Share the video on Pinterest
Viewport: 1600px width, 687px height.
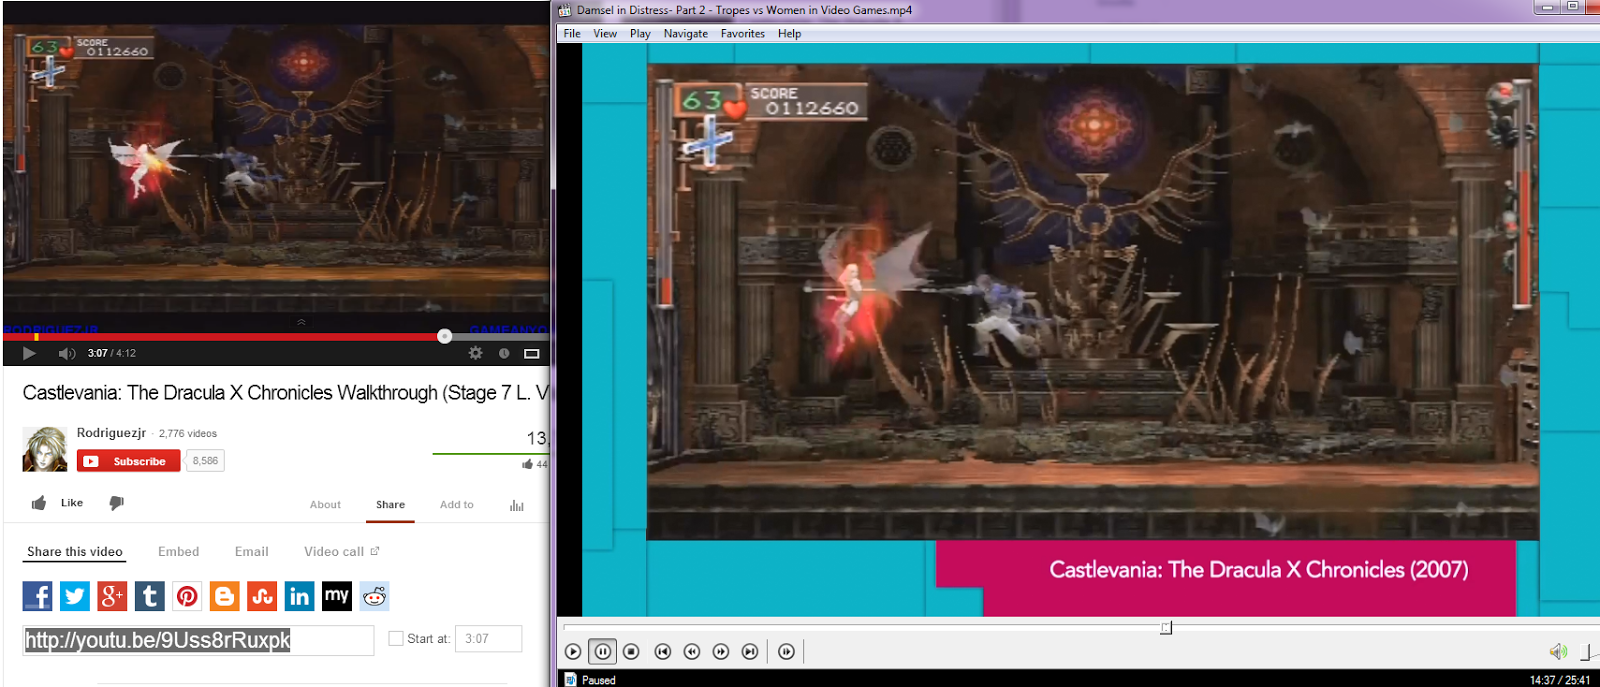coord(187,597)
